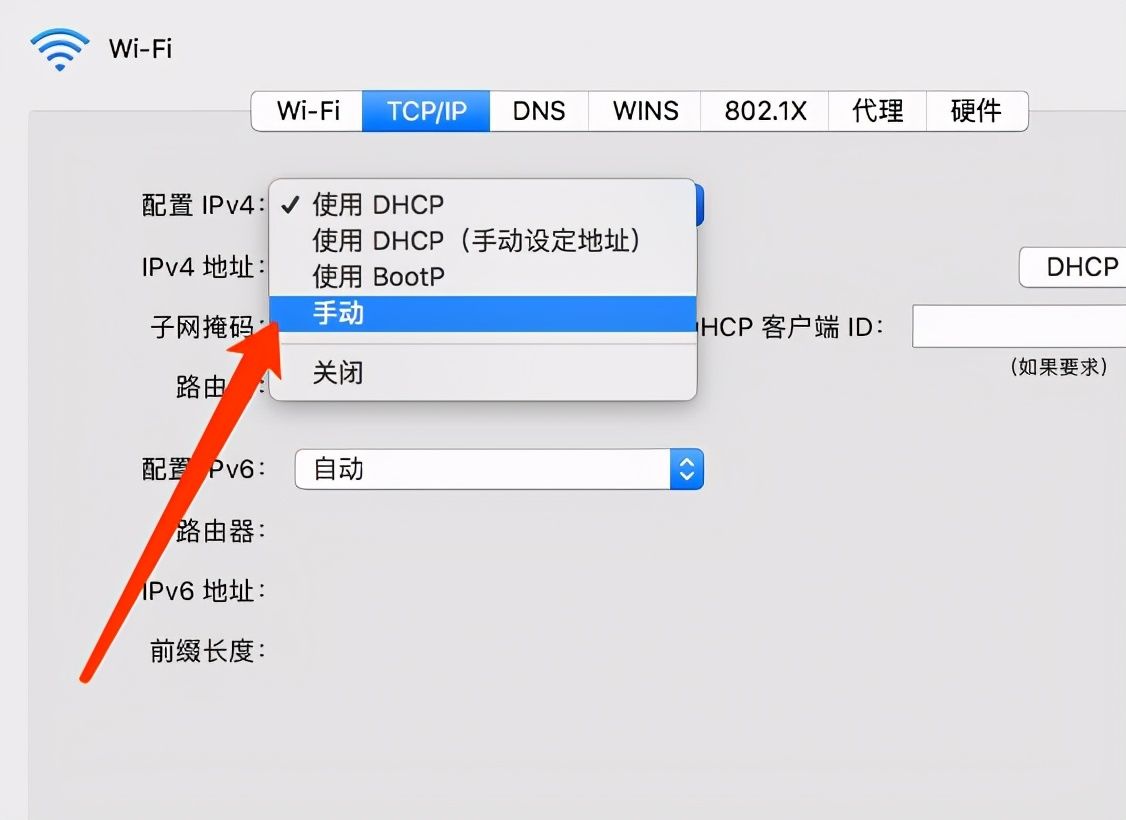Select the highlighted 手动 option

(483, 313)
